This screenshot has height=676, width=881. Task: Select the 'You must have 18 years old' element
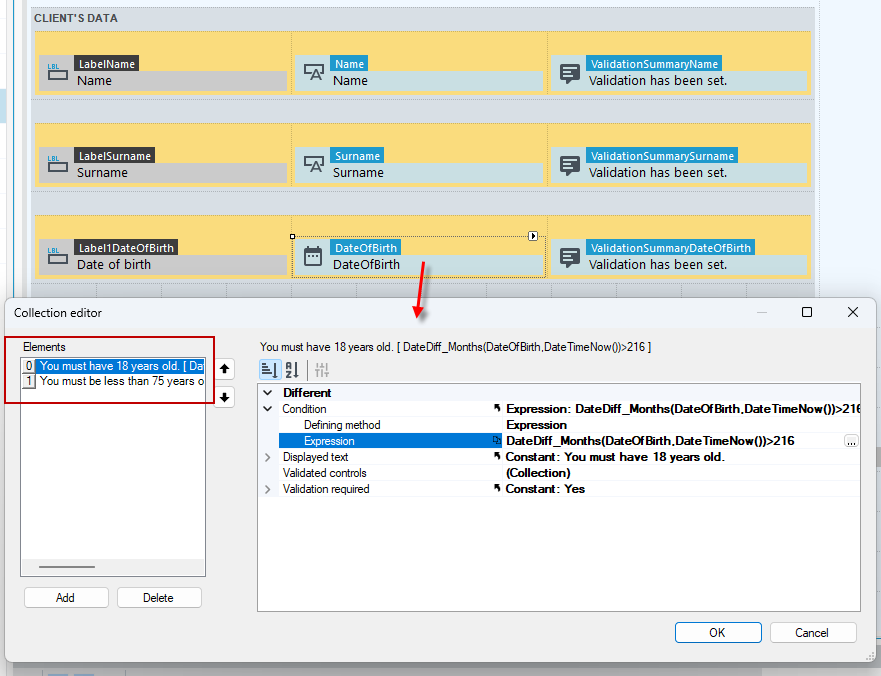[x=113, y=366]
